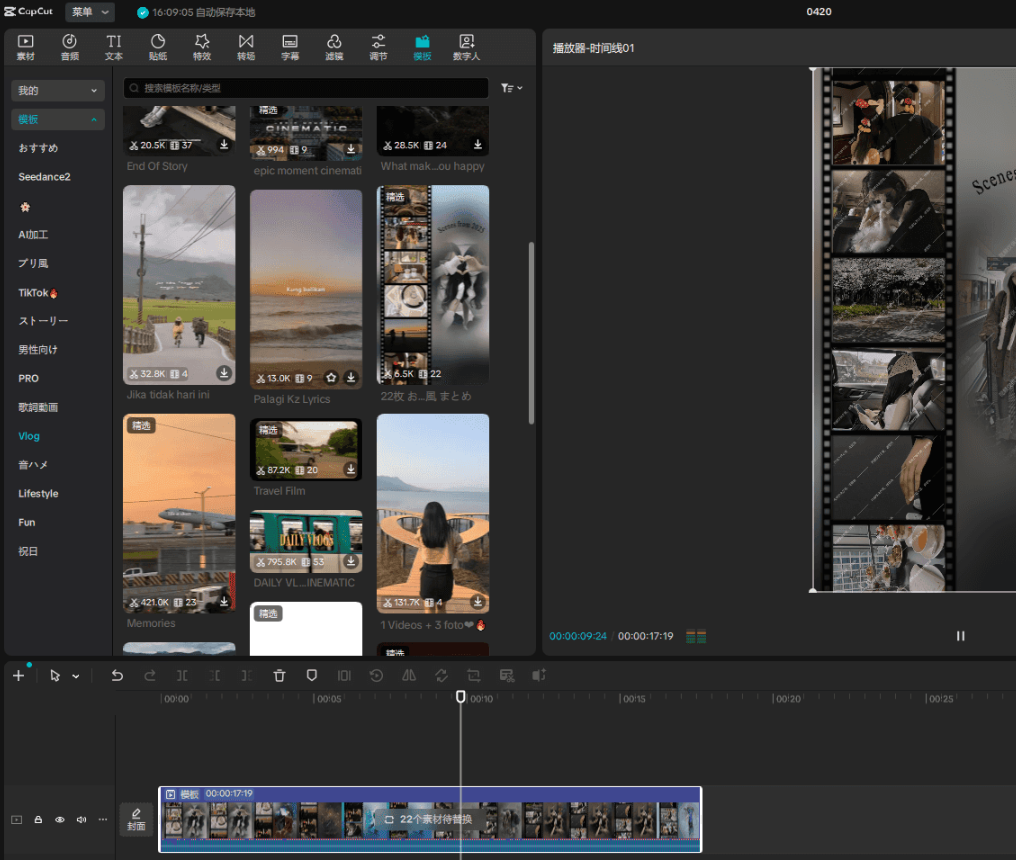1016x860 pixels.
Task: Select the Fun category
Action: point(27,522)
